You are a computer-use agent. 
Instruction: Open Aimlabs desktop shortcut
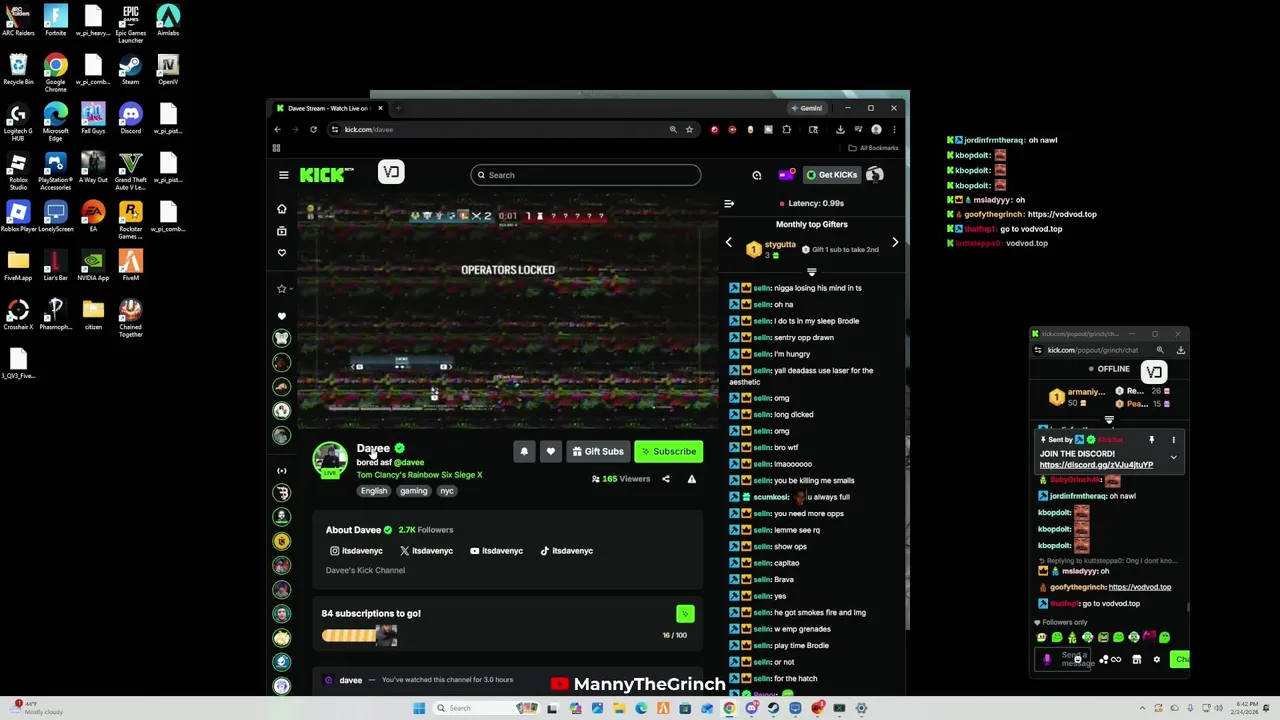(168, 21)
